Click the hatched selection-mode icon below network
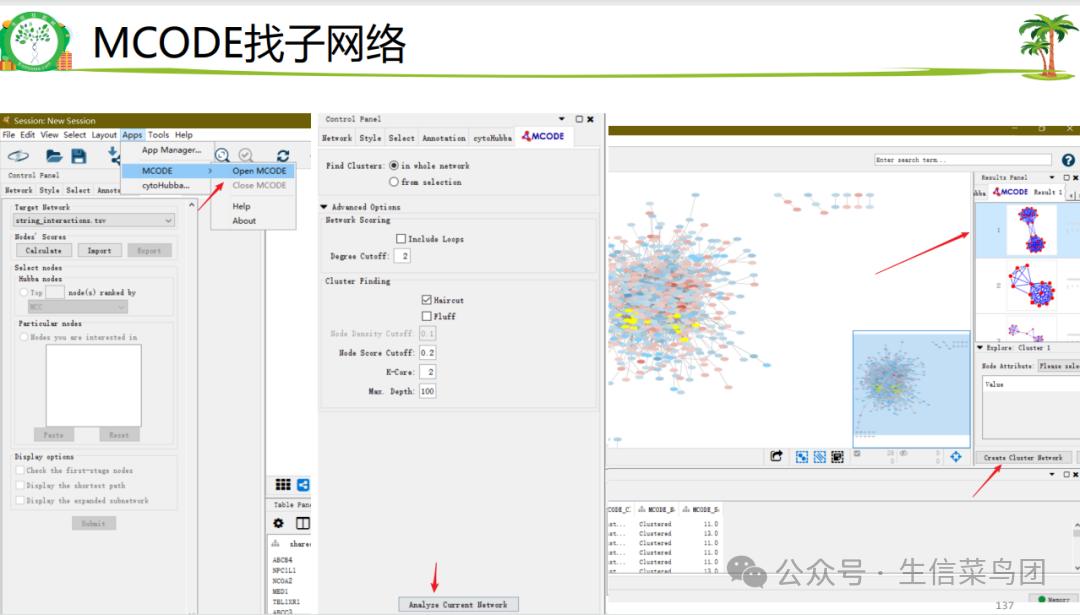This screenshot has width=1080, height=615. (820, 457)
